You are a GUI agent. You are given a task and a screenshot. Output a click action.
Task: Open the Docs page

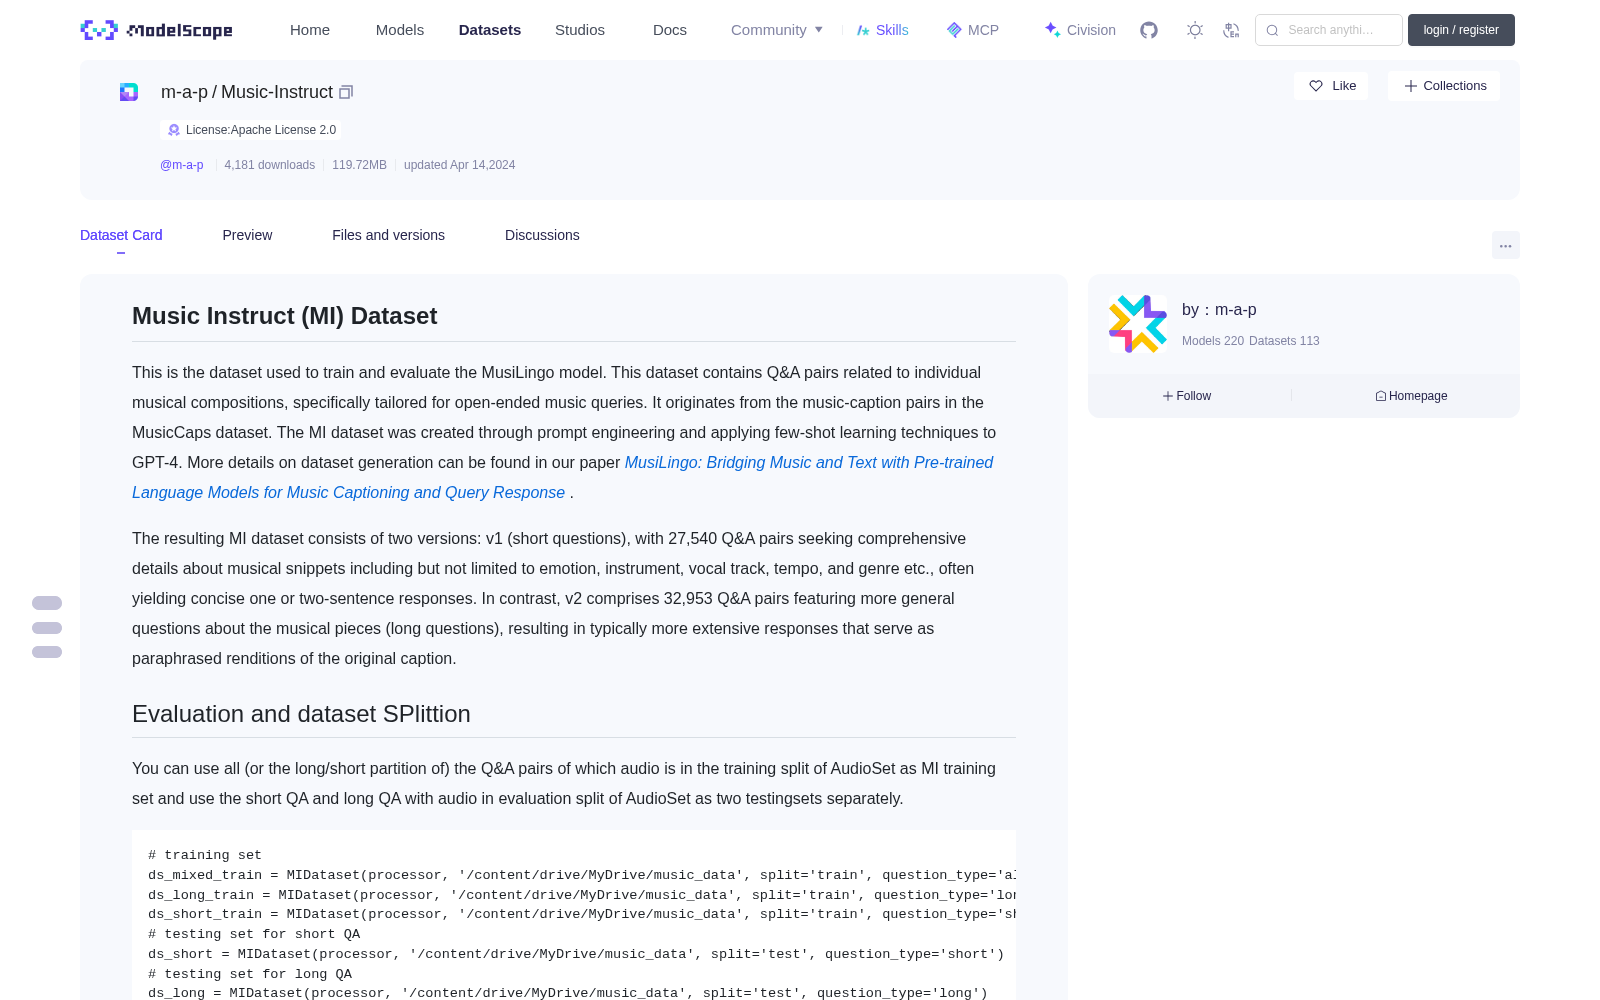coord(670,30)
